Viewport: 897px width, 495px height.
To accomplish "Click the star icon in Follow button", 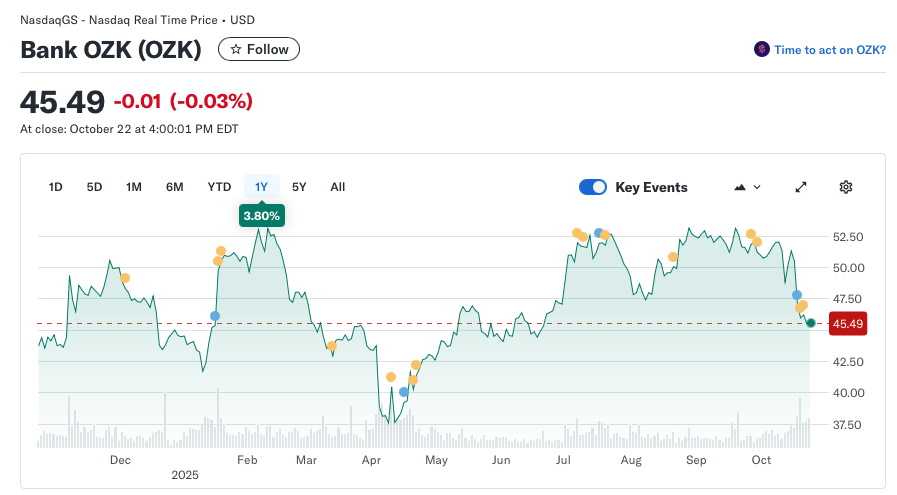I will point(235,49).
